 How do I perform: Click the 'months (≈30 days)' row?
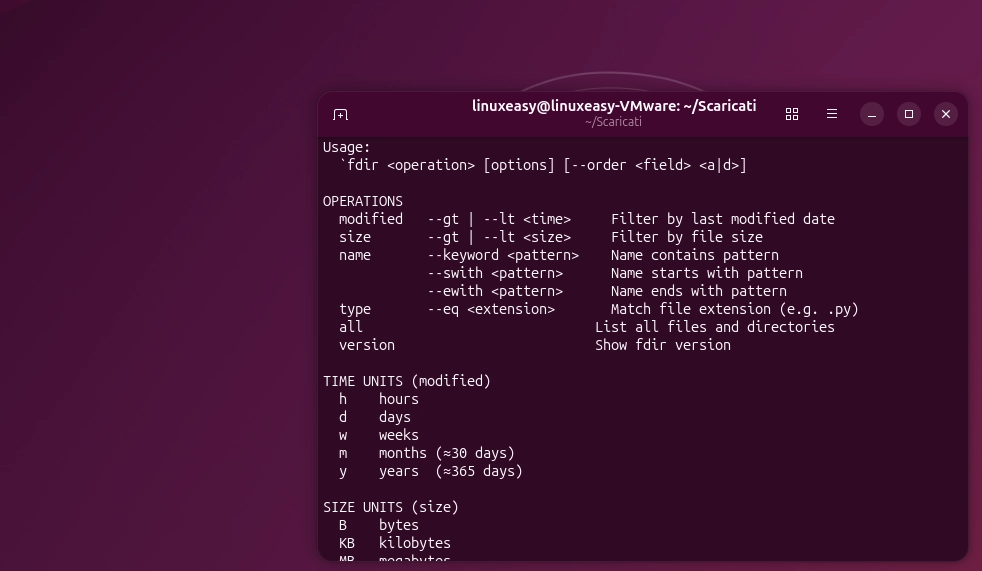tap(426, 453)
